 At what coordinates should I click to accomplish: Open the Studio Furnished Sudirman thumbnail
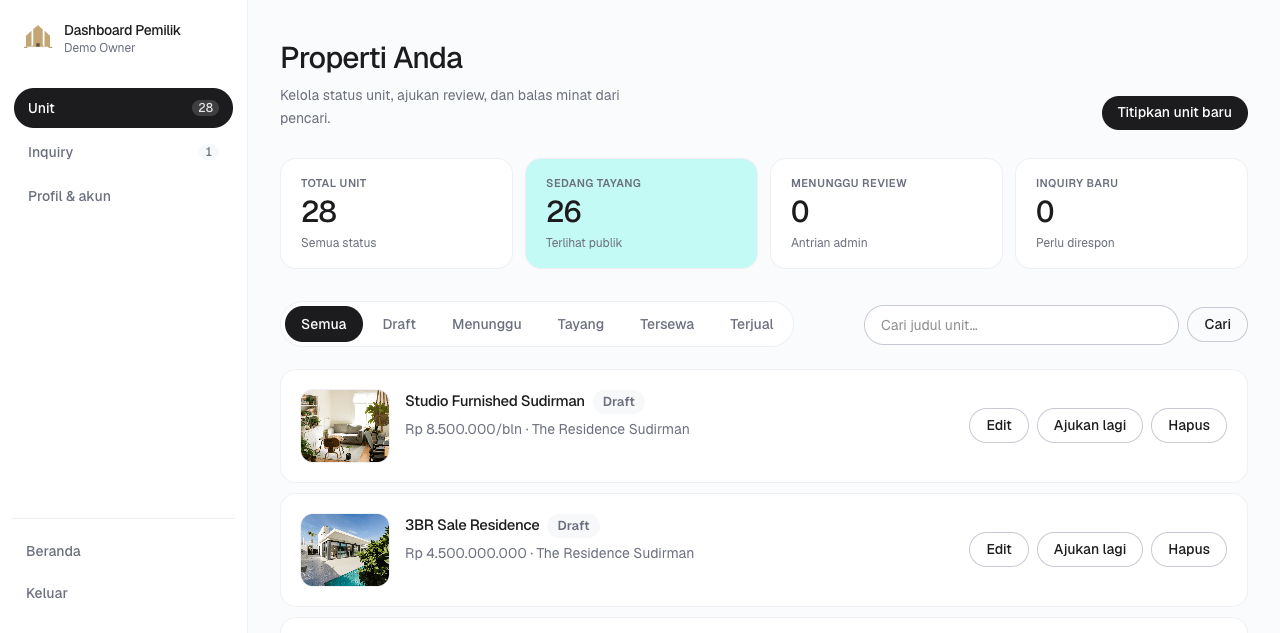[x=345, y=426]
